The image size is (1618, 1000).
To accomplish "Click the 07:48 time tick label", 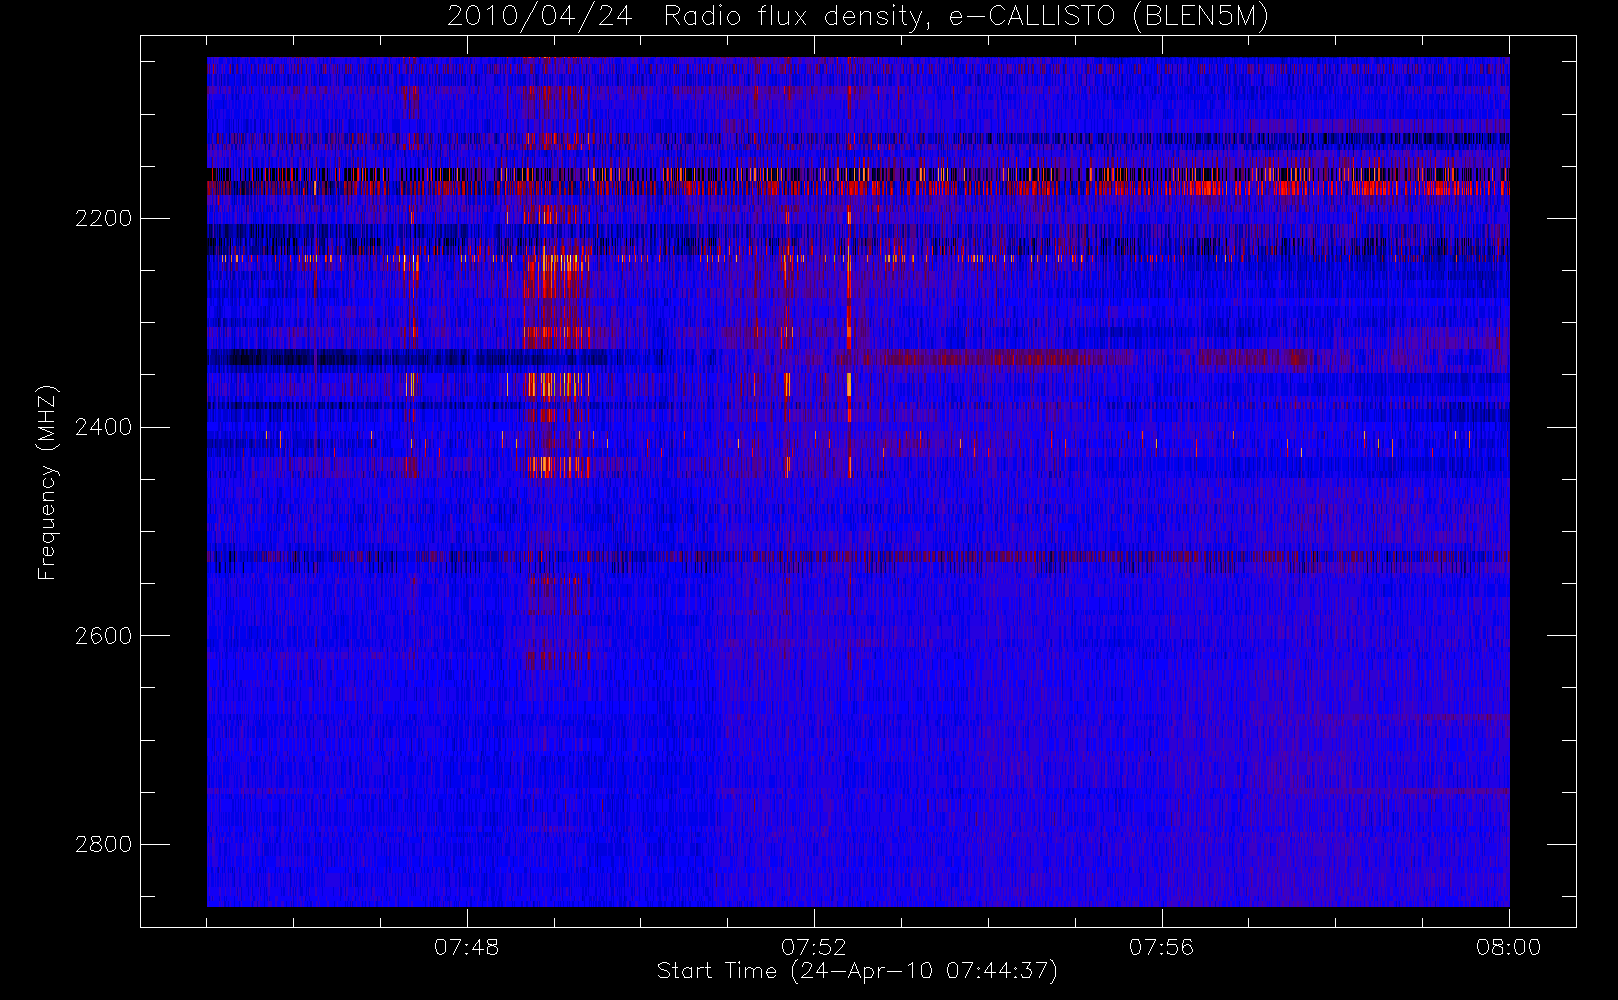I will point(467,947).
